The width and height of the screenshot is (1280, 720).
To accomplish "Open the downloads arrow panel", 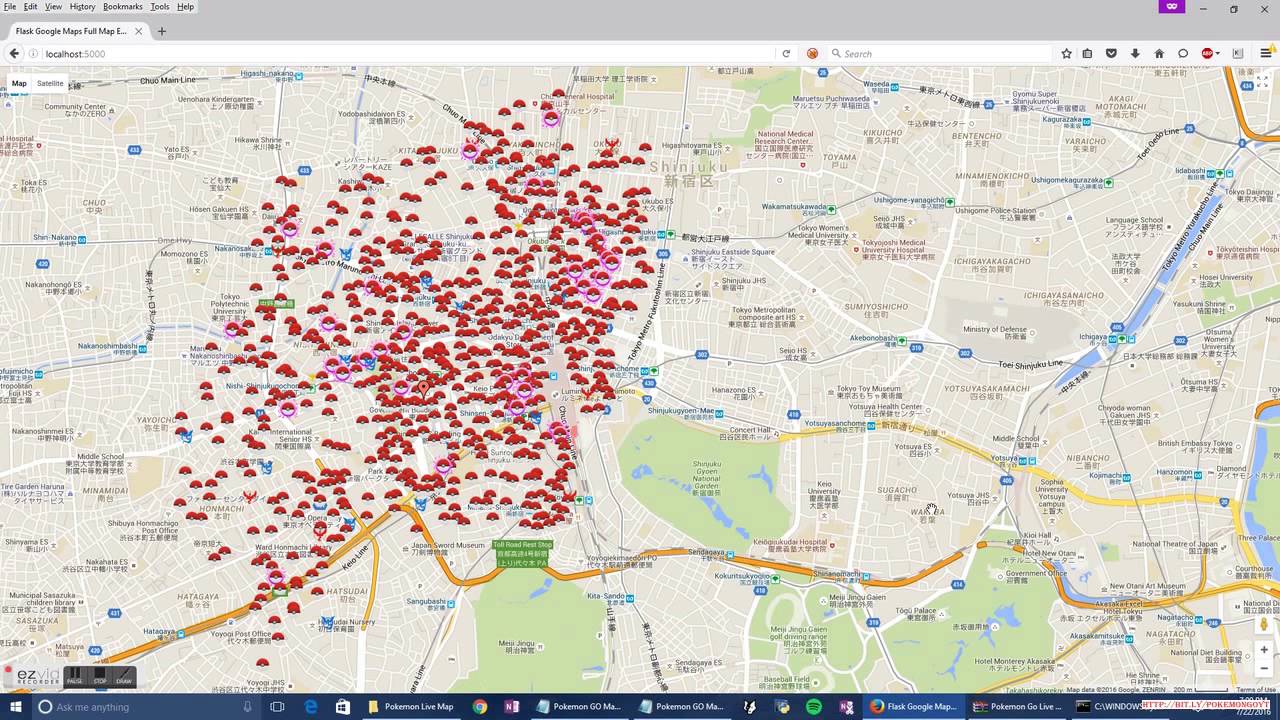I will pos(1135,53).
